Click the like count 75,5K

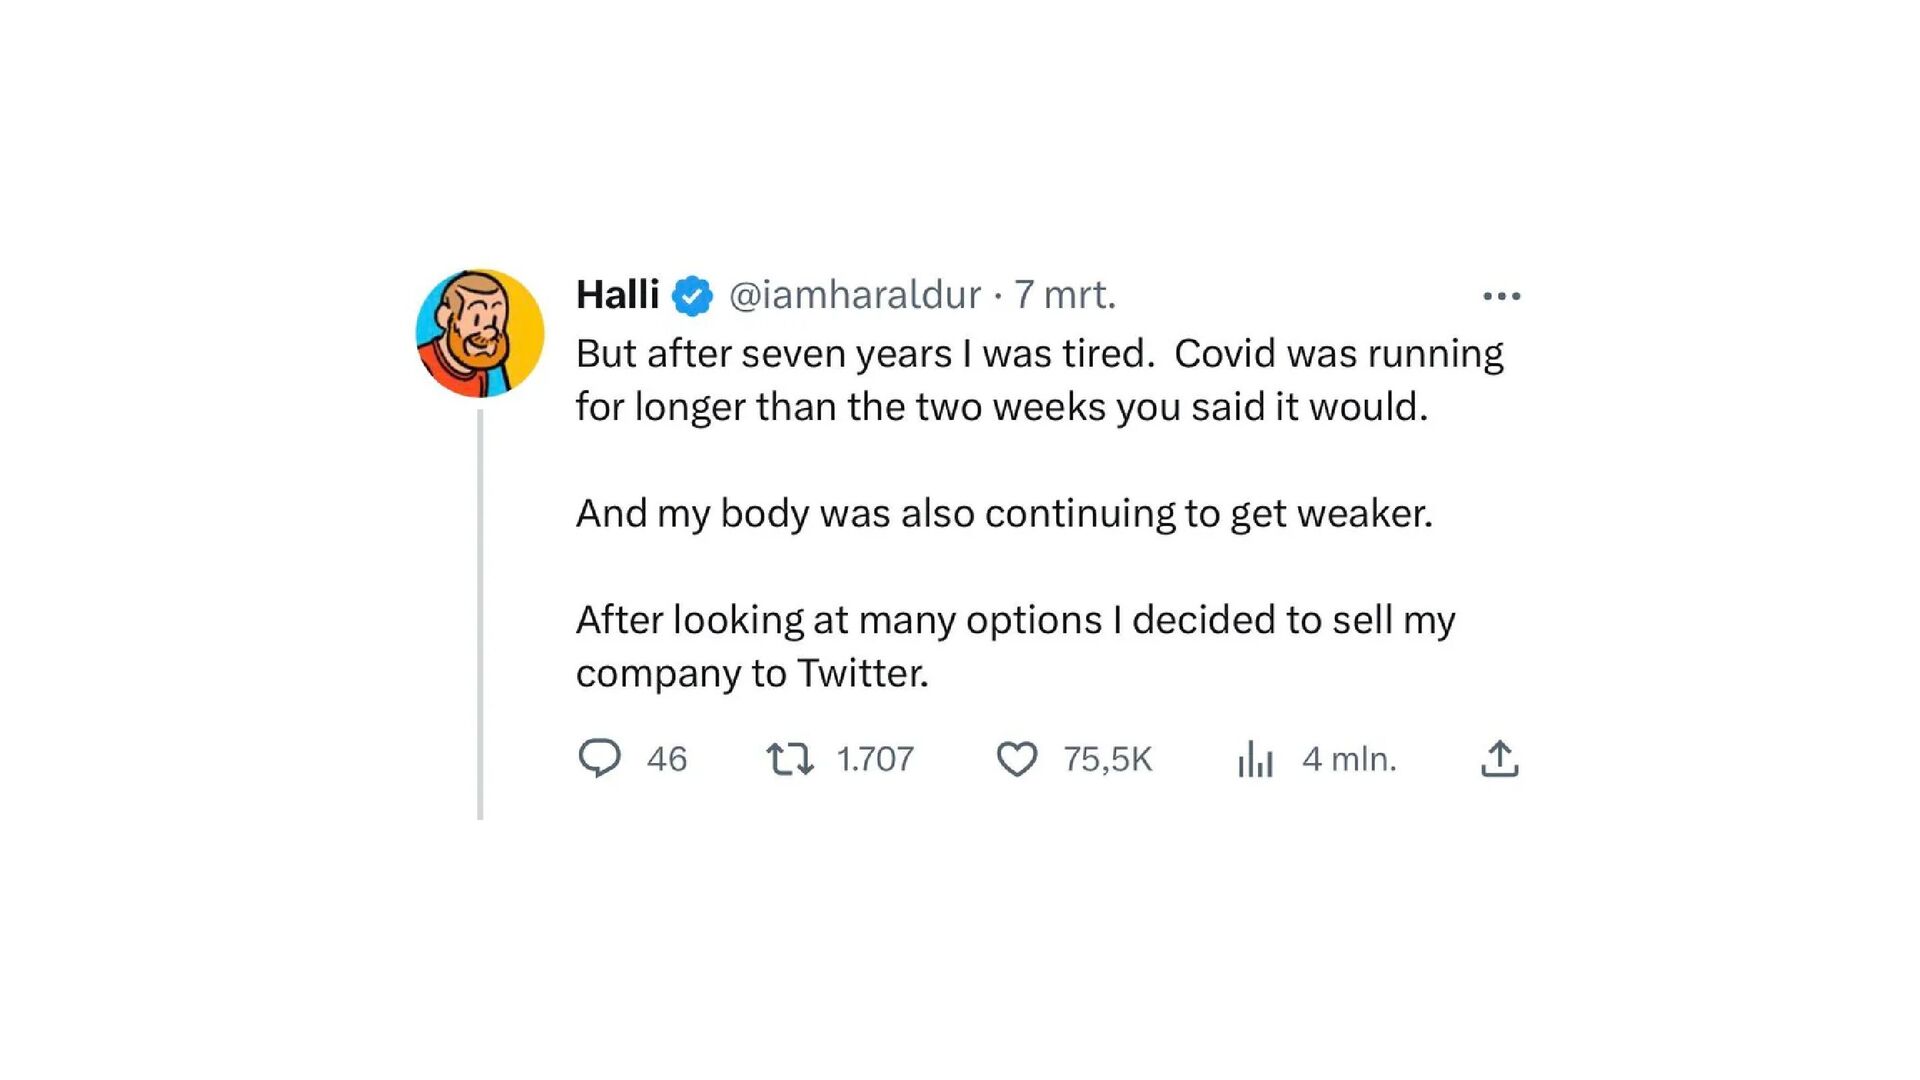coord(1108,760)
